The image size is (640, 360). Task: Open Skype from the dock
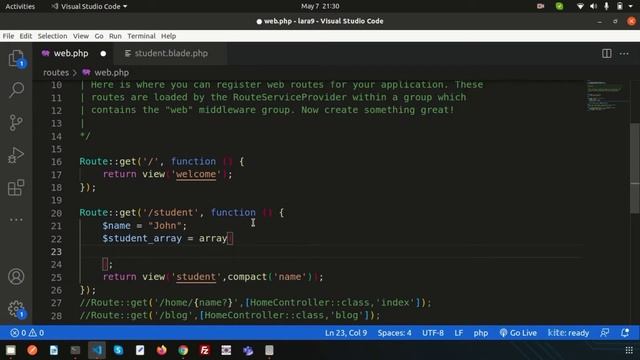[118, 350]
